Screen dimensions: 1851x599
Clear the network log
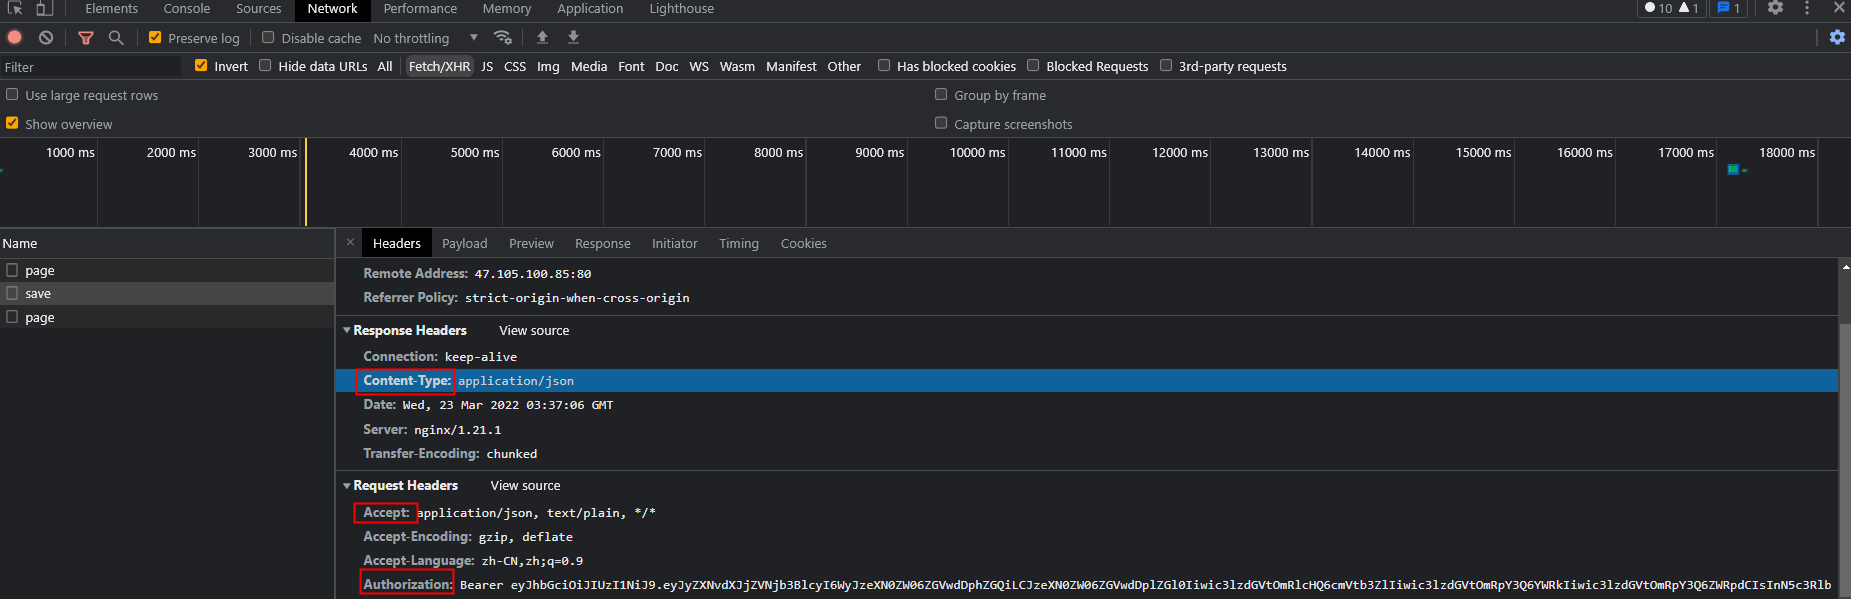pos(46,37)
